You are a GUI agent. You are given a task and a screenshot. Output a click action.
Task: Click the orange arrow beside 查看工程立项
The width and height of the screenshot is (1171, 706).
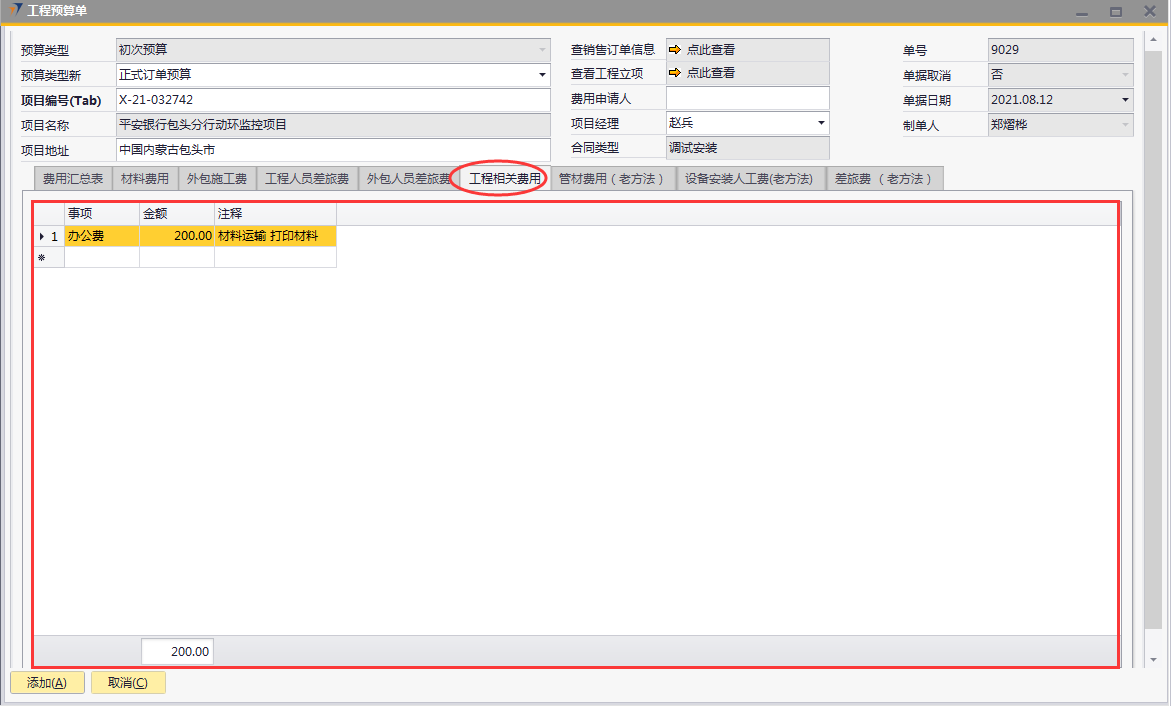(675, 73)
